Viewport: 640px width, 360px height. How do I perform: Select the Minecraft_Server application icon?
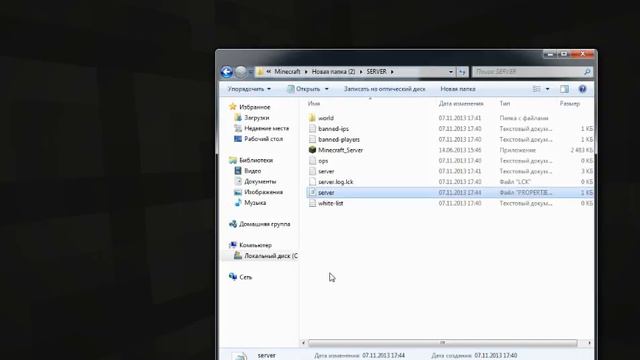[x=312, y=150]
